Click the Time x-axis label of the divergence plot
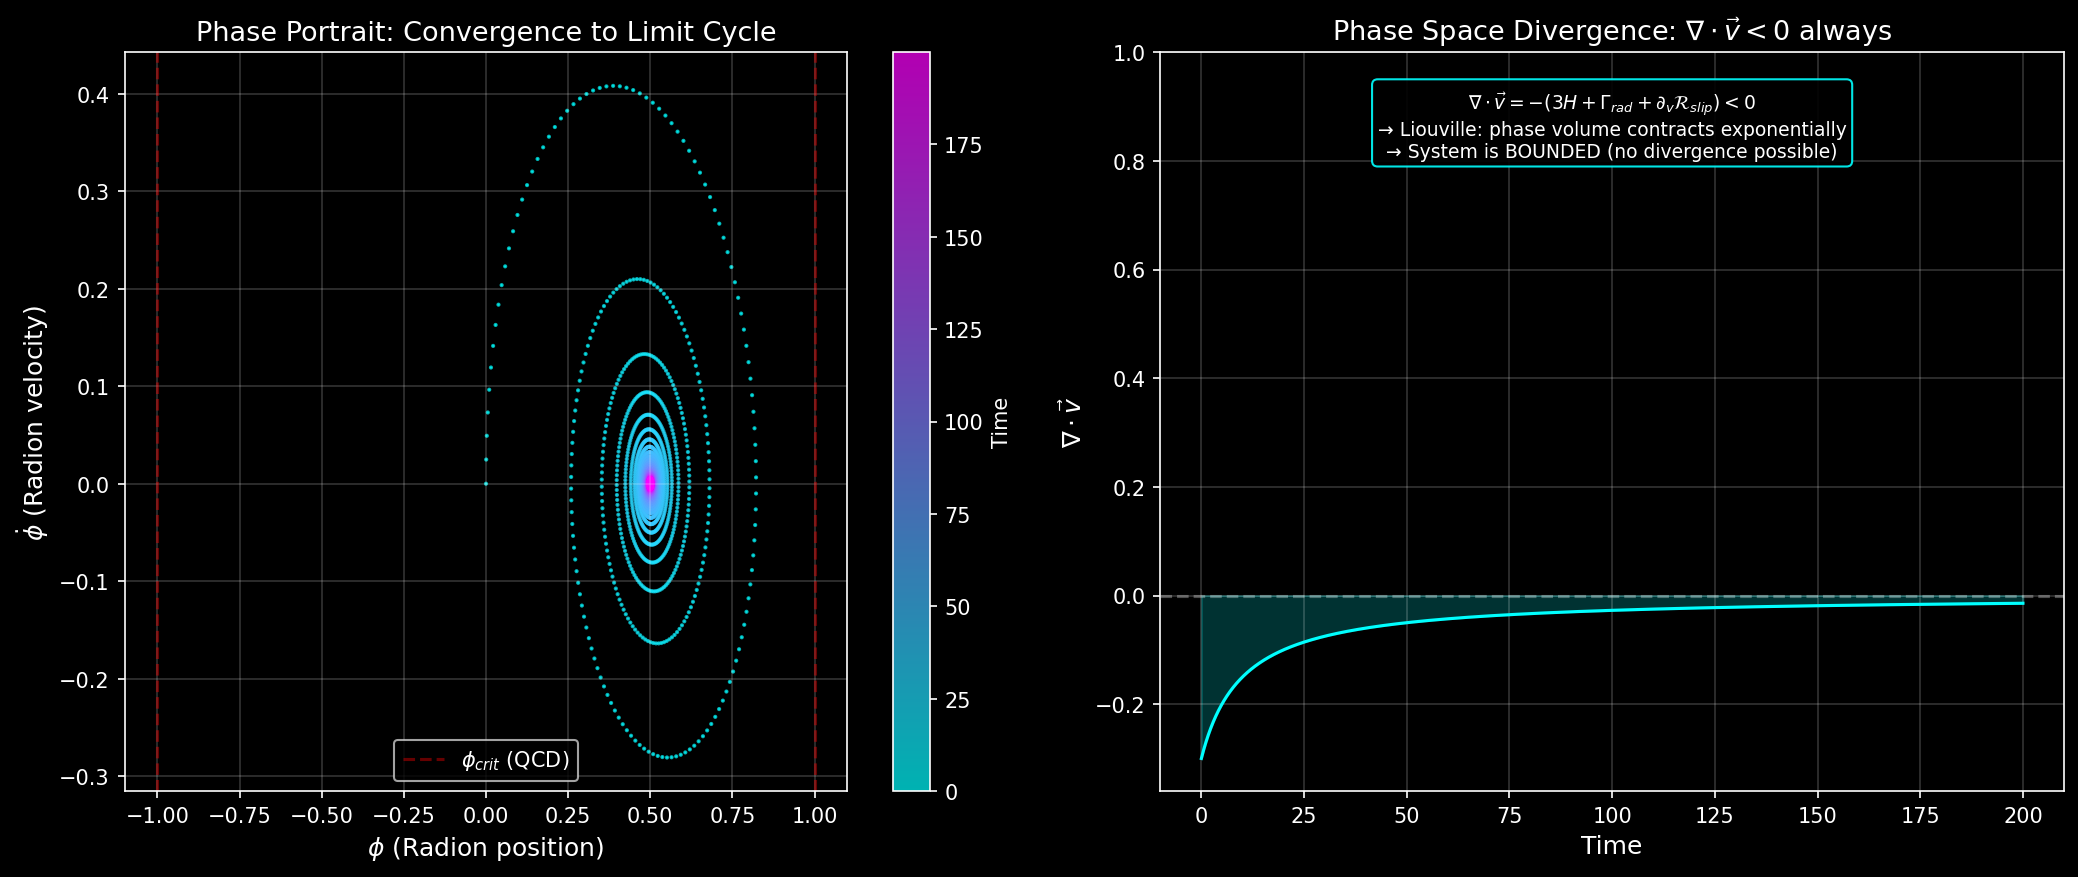Viewport: 2078px width, 877px height. coord(1611,846)
